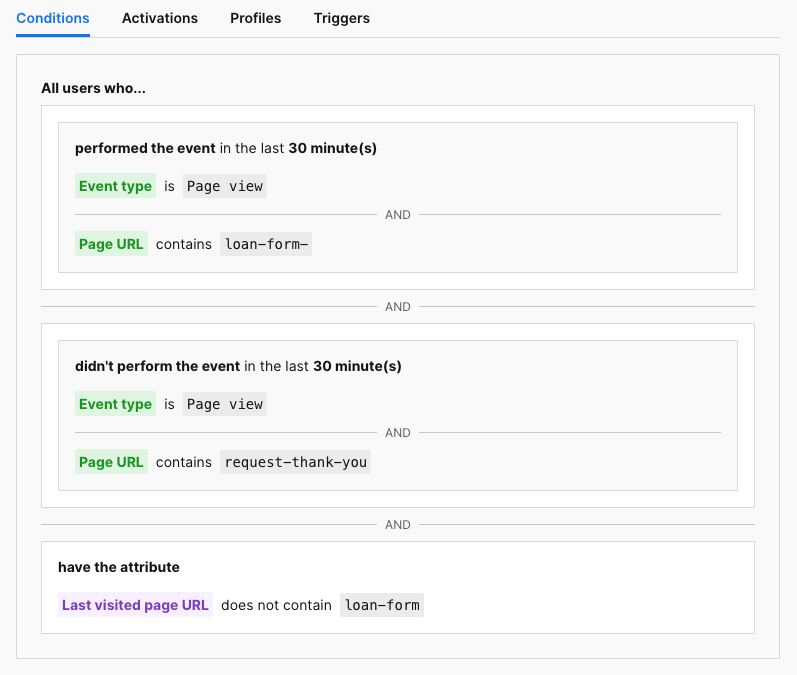Click the 'does not contain' operator text
Image resolution: width=797 pixels, height=675 pixels.
tap(276, 605)
